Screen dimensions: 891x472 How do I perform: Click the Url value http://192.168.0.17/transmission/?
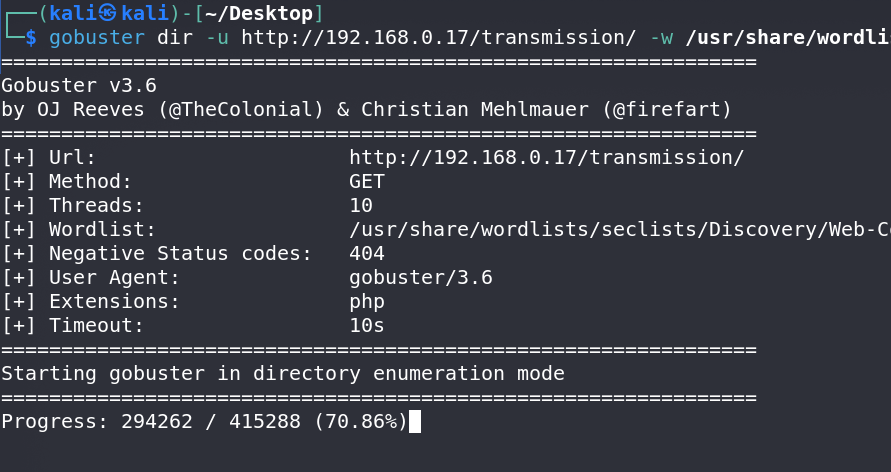click(x=547, y=157)
